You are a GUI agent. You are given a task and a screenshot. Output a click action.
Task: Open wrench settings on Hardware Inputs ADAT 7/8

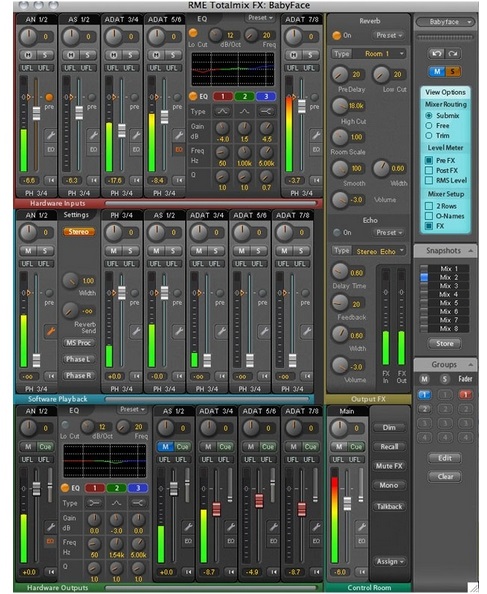(x=316, y=135)
